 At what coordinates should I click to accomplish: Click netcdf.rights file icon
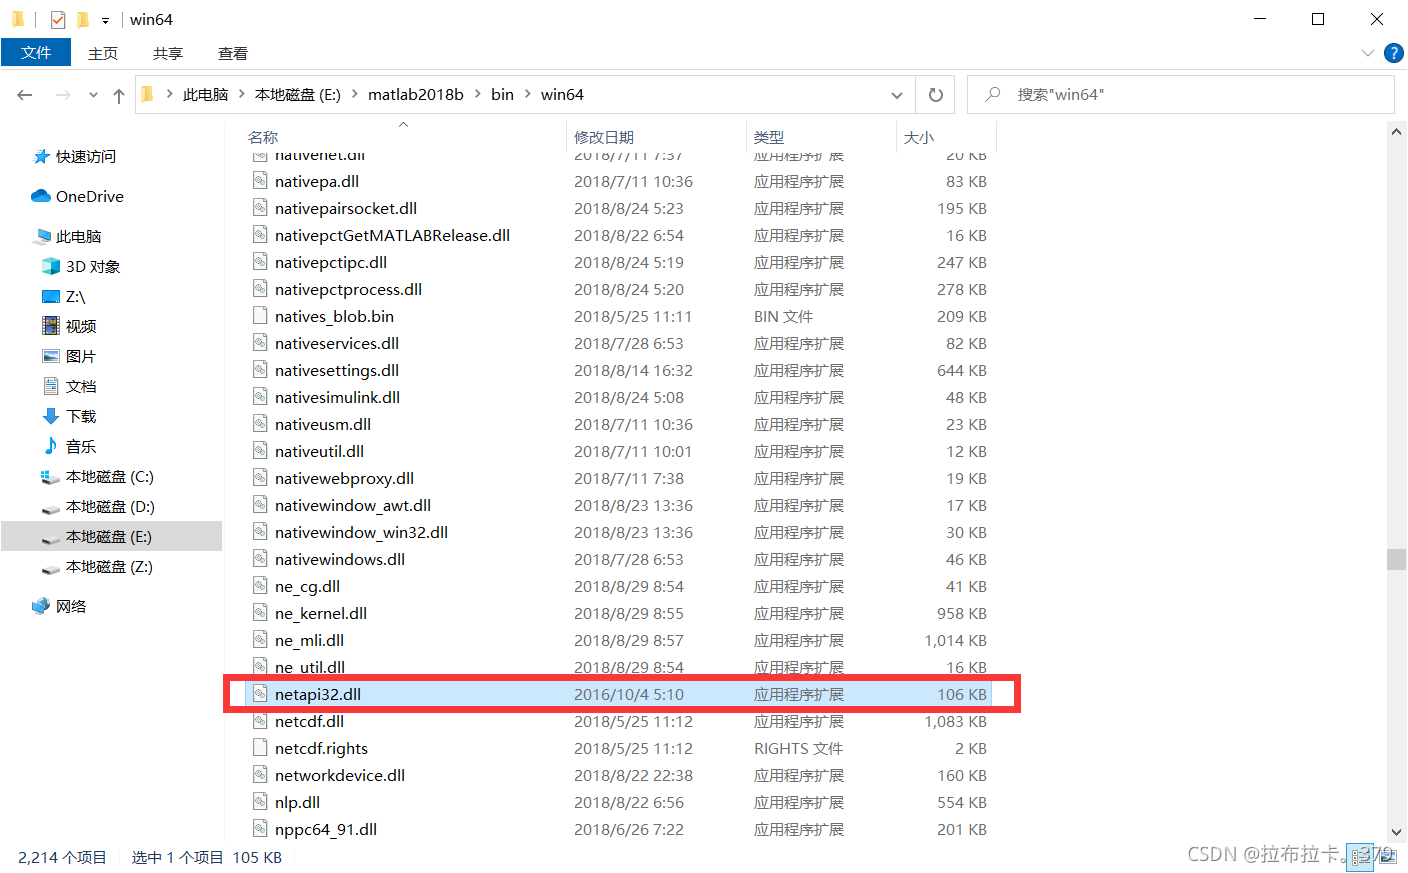(260, 747)
